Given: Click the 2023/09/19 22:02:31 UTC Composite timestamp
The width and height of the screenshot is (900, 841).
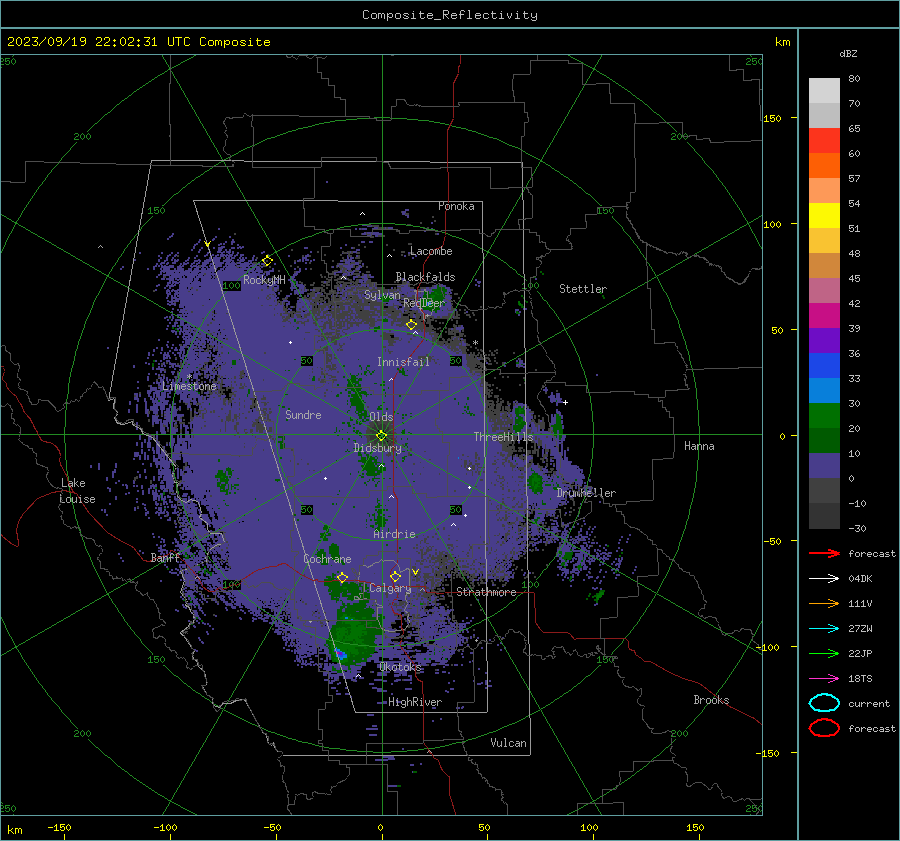Looking at the screenshot, I should point(138,42).
